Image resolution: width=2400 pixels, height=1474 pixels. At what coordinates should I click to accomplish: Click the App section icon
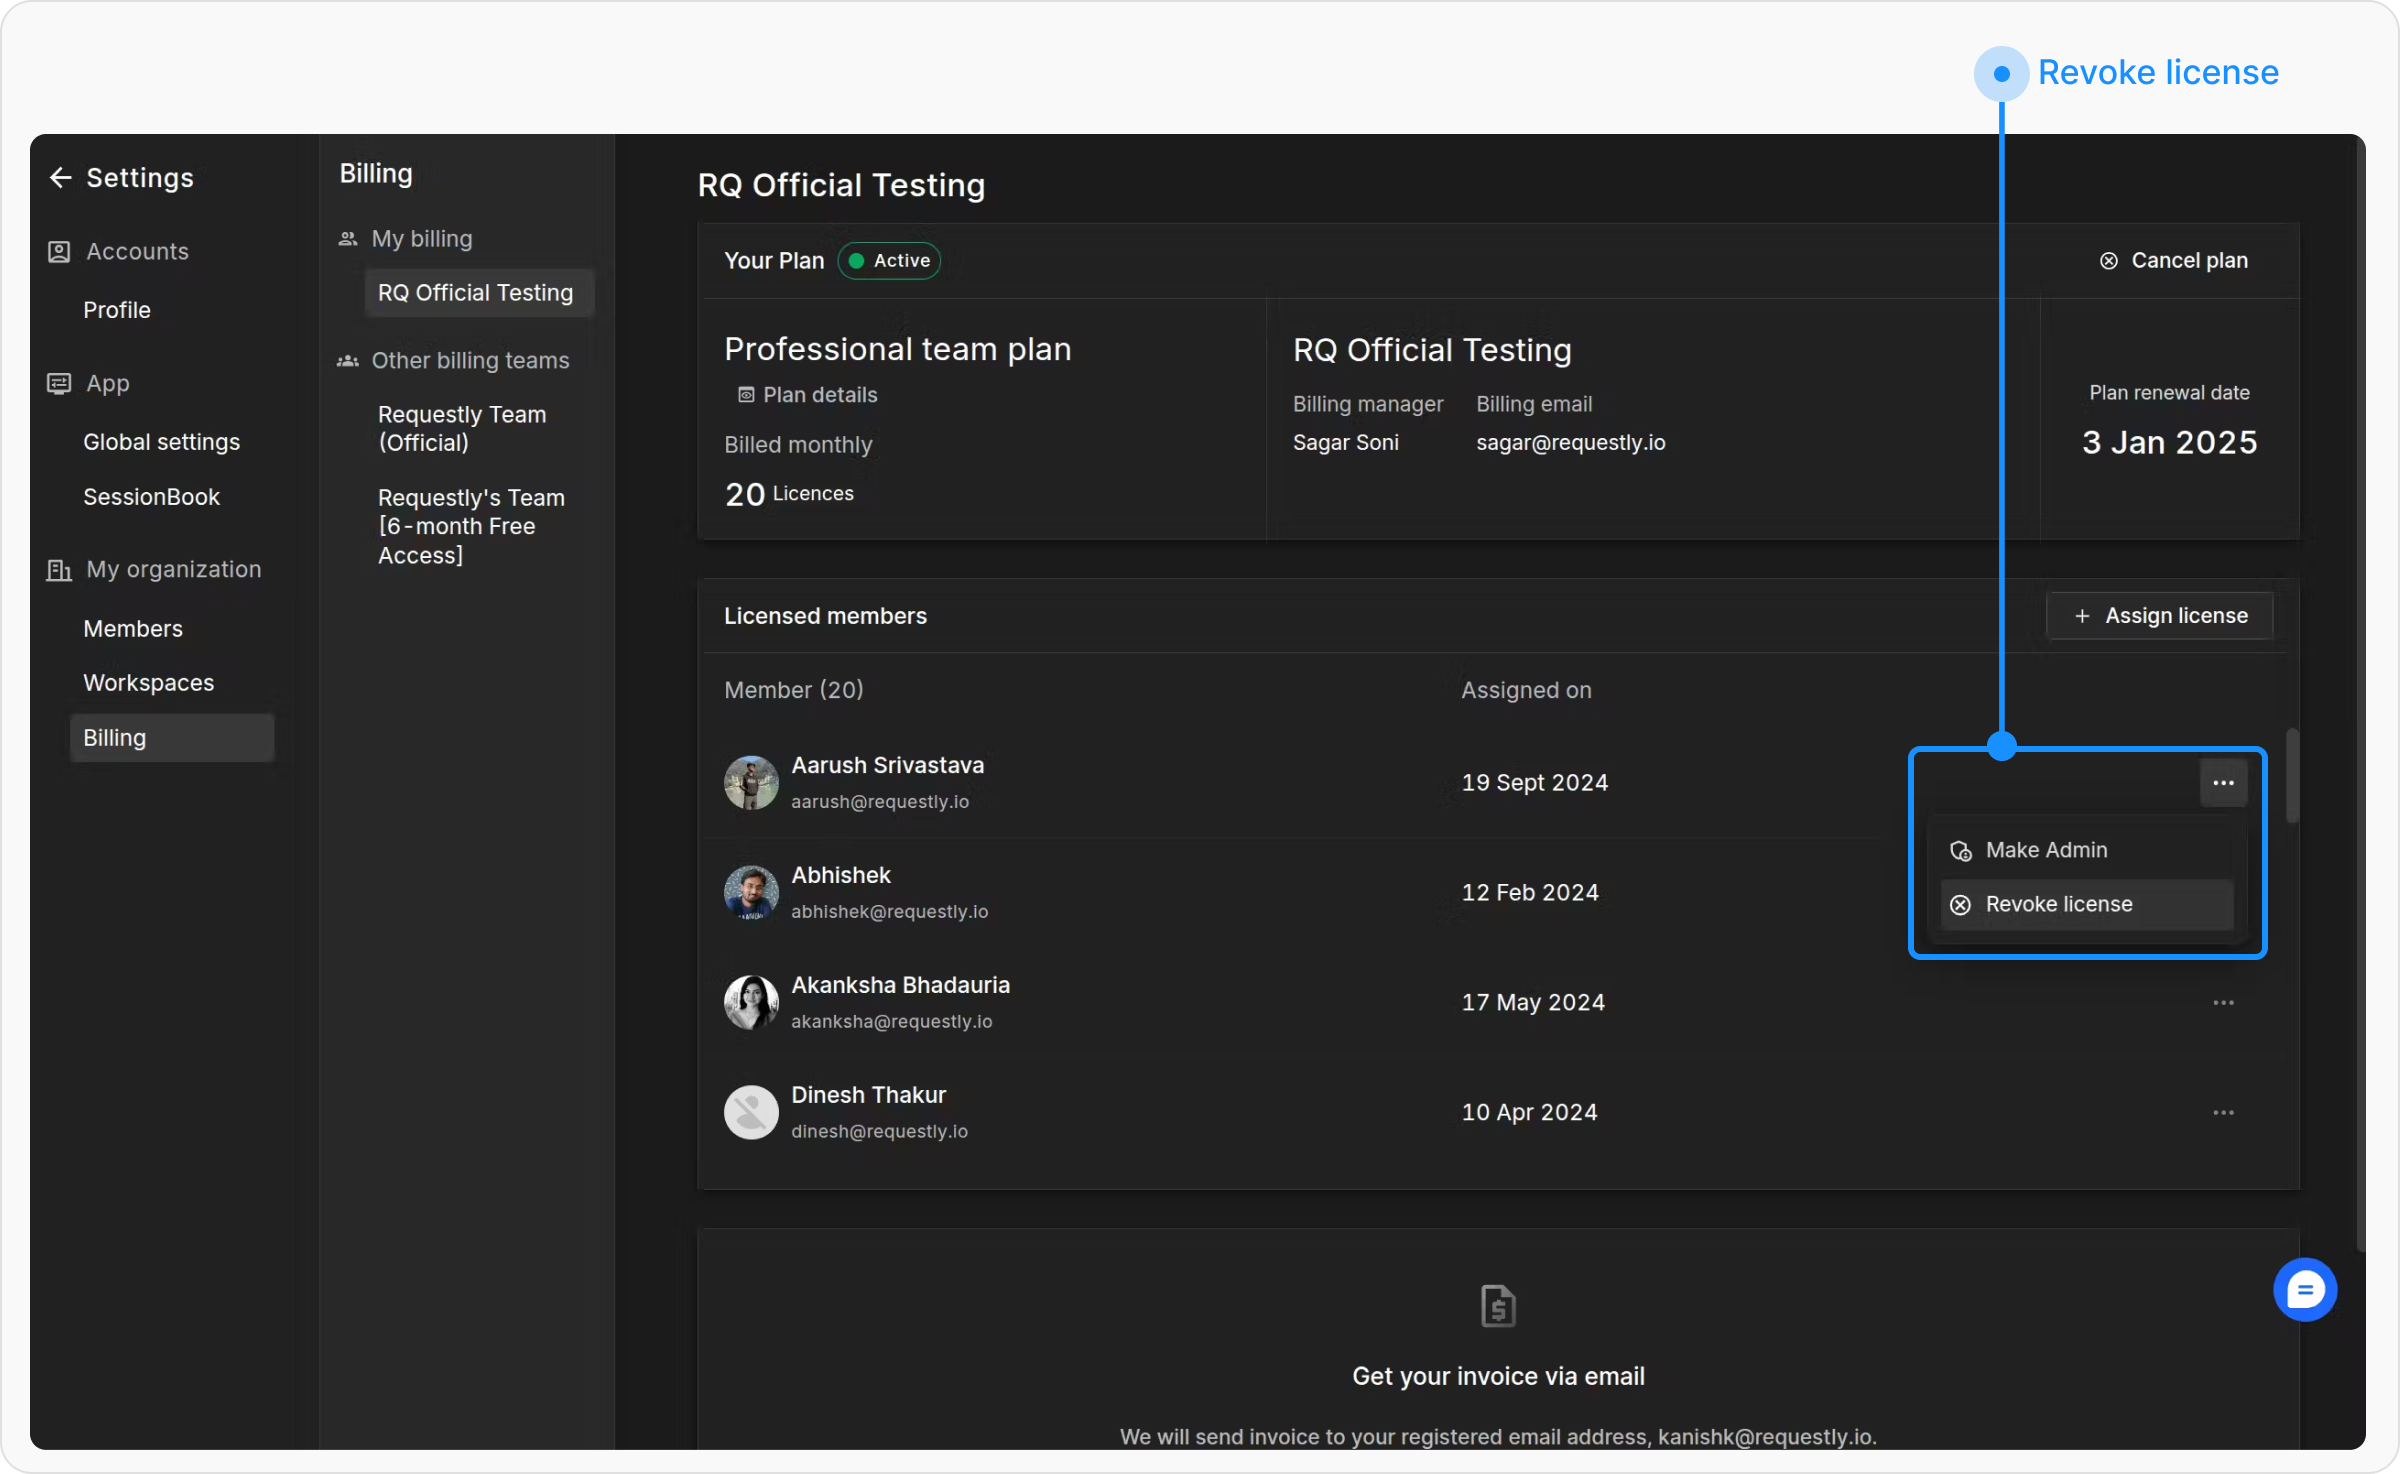59,383
